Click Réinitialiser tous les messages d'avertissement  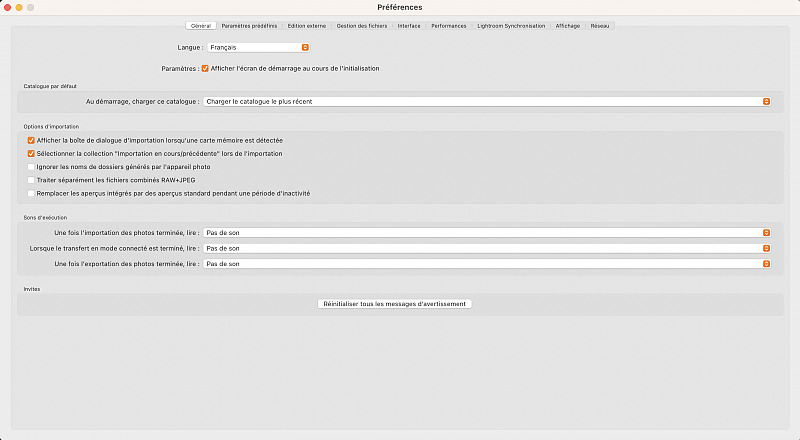393,303
